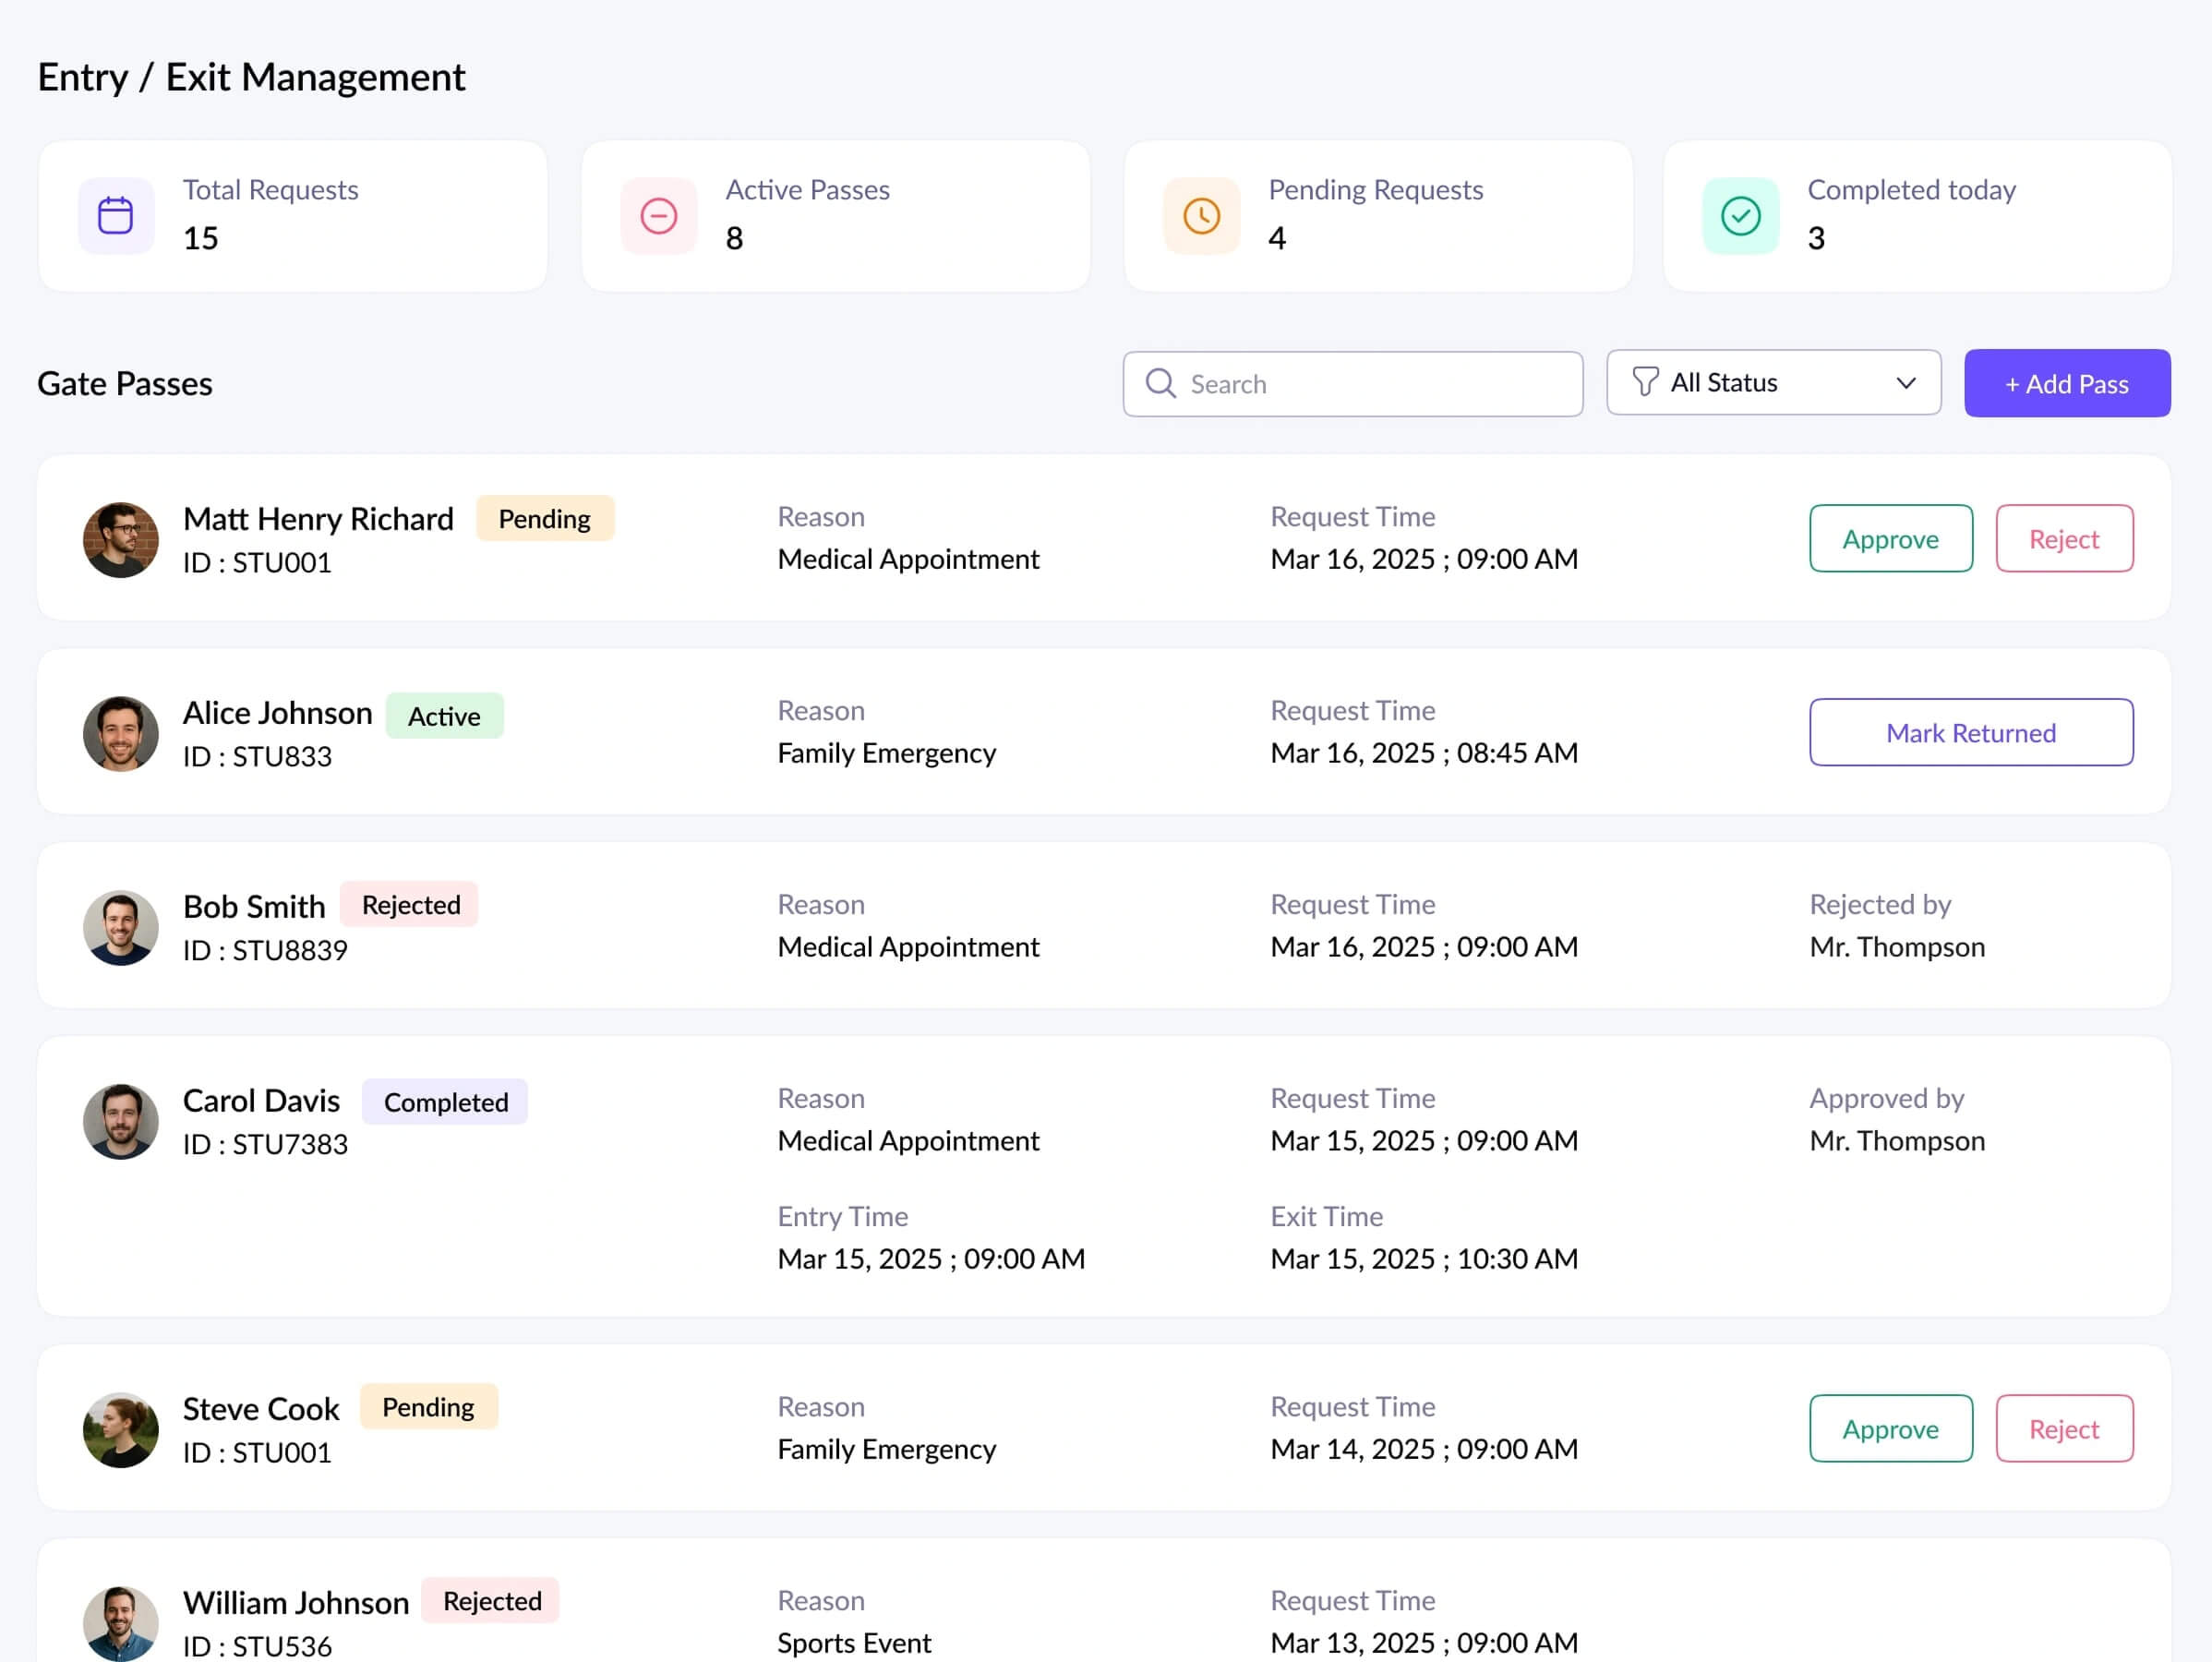Open Matt Henry Richard's avatar photo
The image size is (2212, 1662).
[x=121, y=540]
